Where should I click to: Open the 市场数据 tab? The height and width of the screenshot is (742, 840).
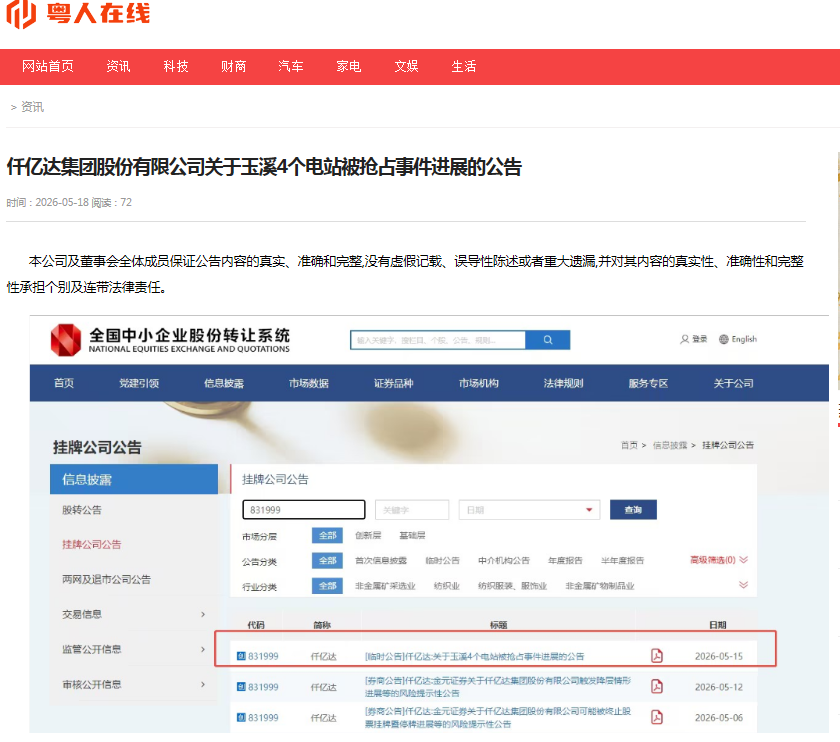pyautogui.click(x=309, y=383)
